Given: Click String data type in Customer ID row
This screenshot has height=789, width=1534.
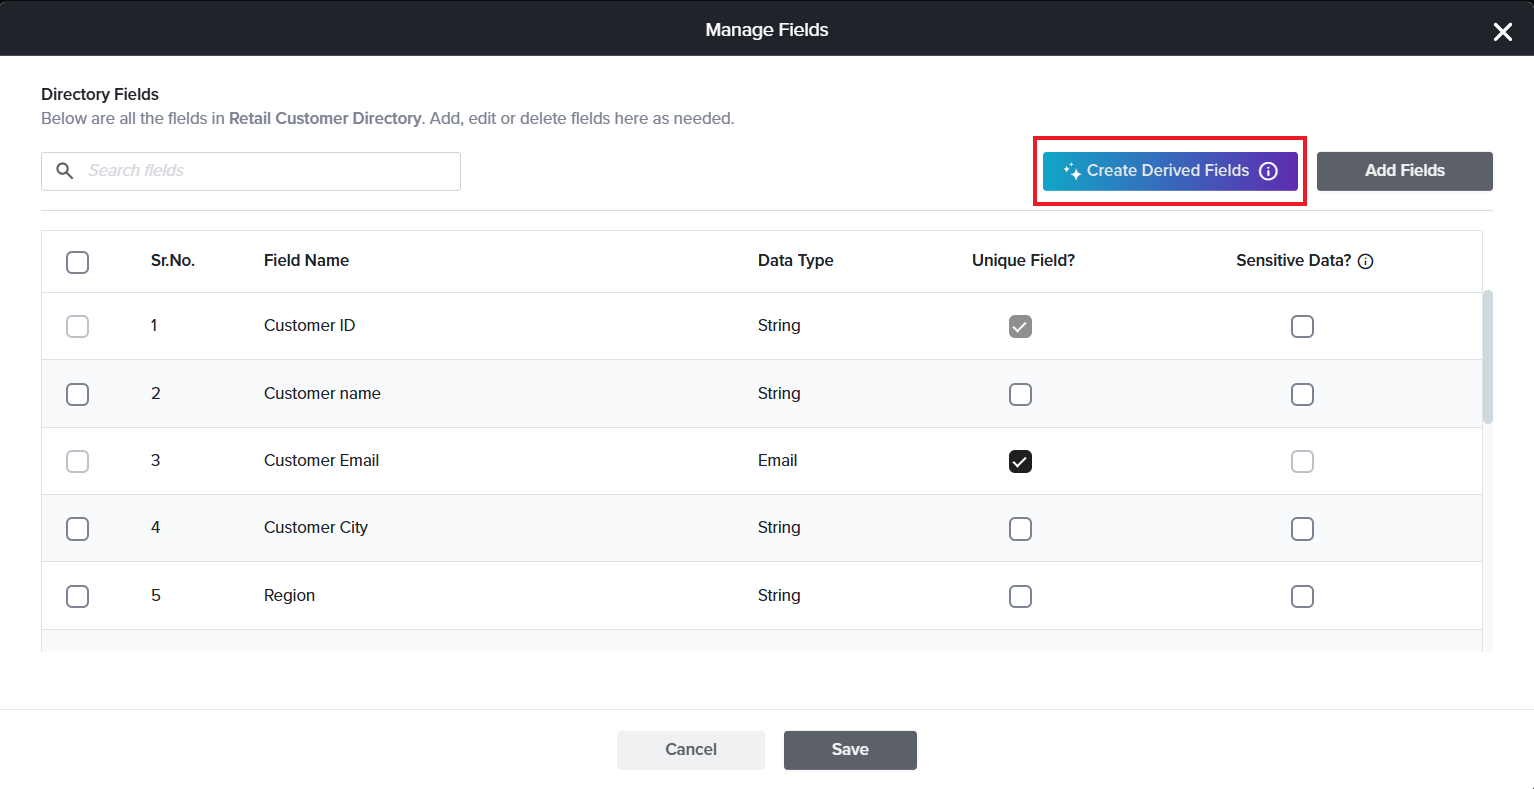Looking at the screenshot, I should click(x=779, y=326).
